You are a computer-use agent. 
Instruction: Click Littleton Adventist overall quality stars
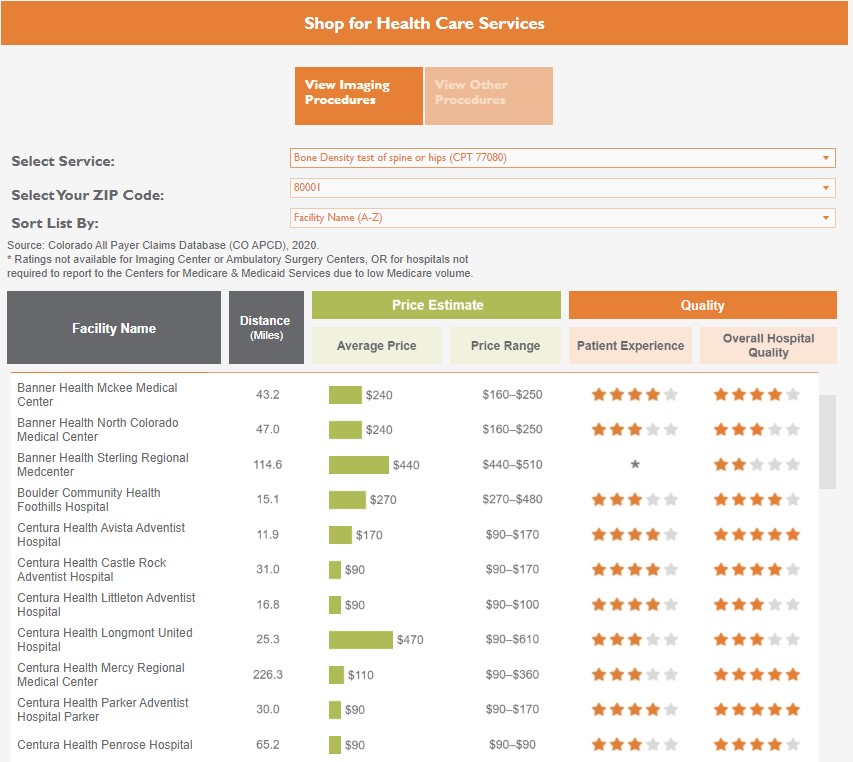757,604
